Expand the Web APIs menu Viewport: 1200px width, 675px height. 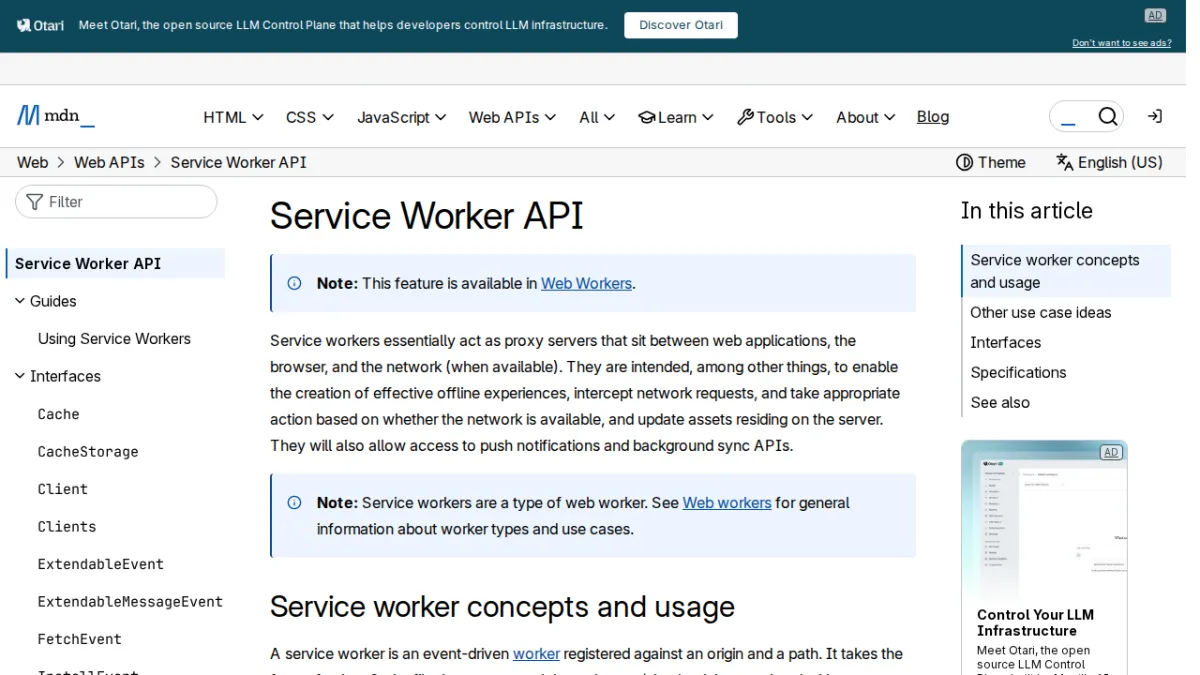[x=513, y=117]
